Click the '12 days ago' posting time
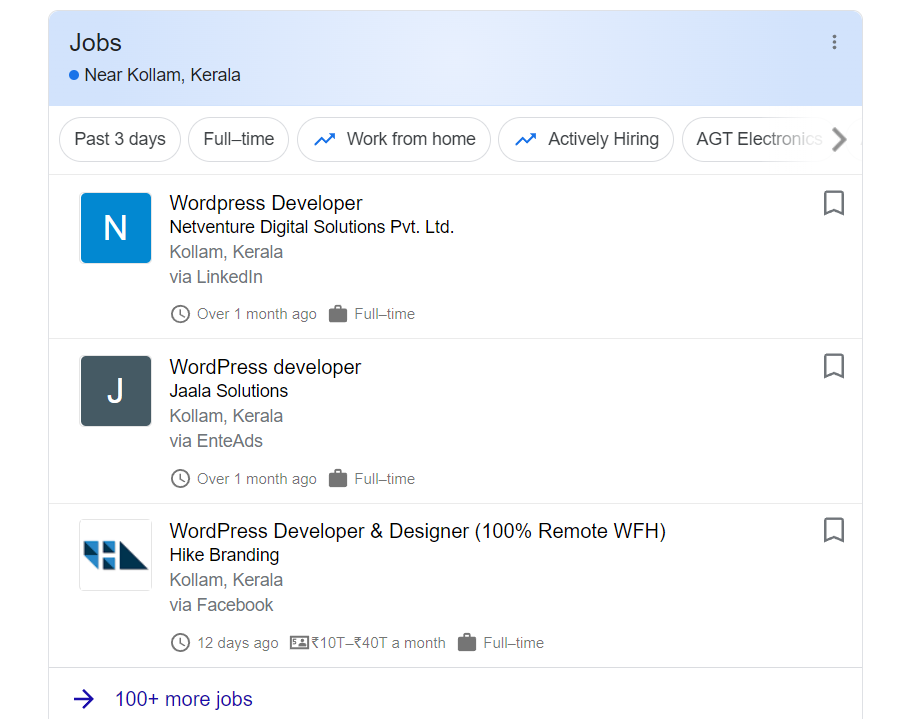Screen dimensions: 906x719 [238, 643]
